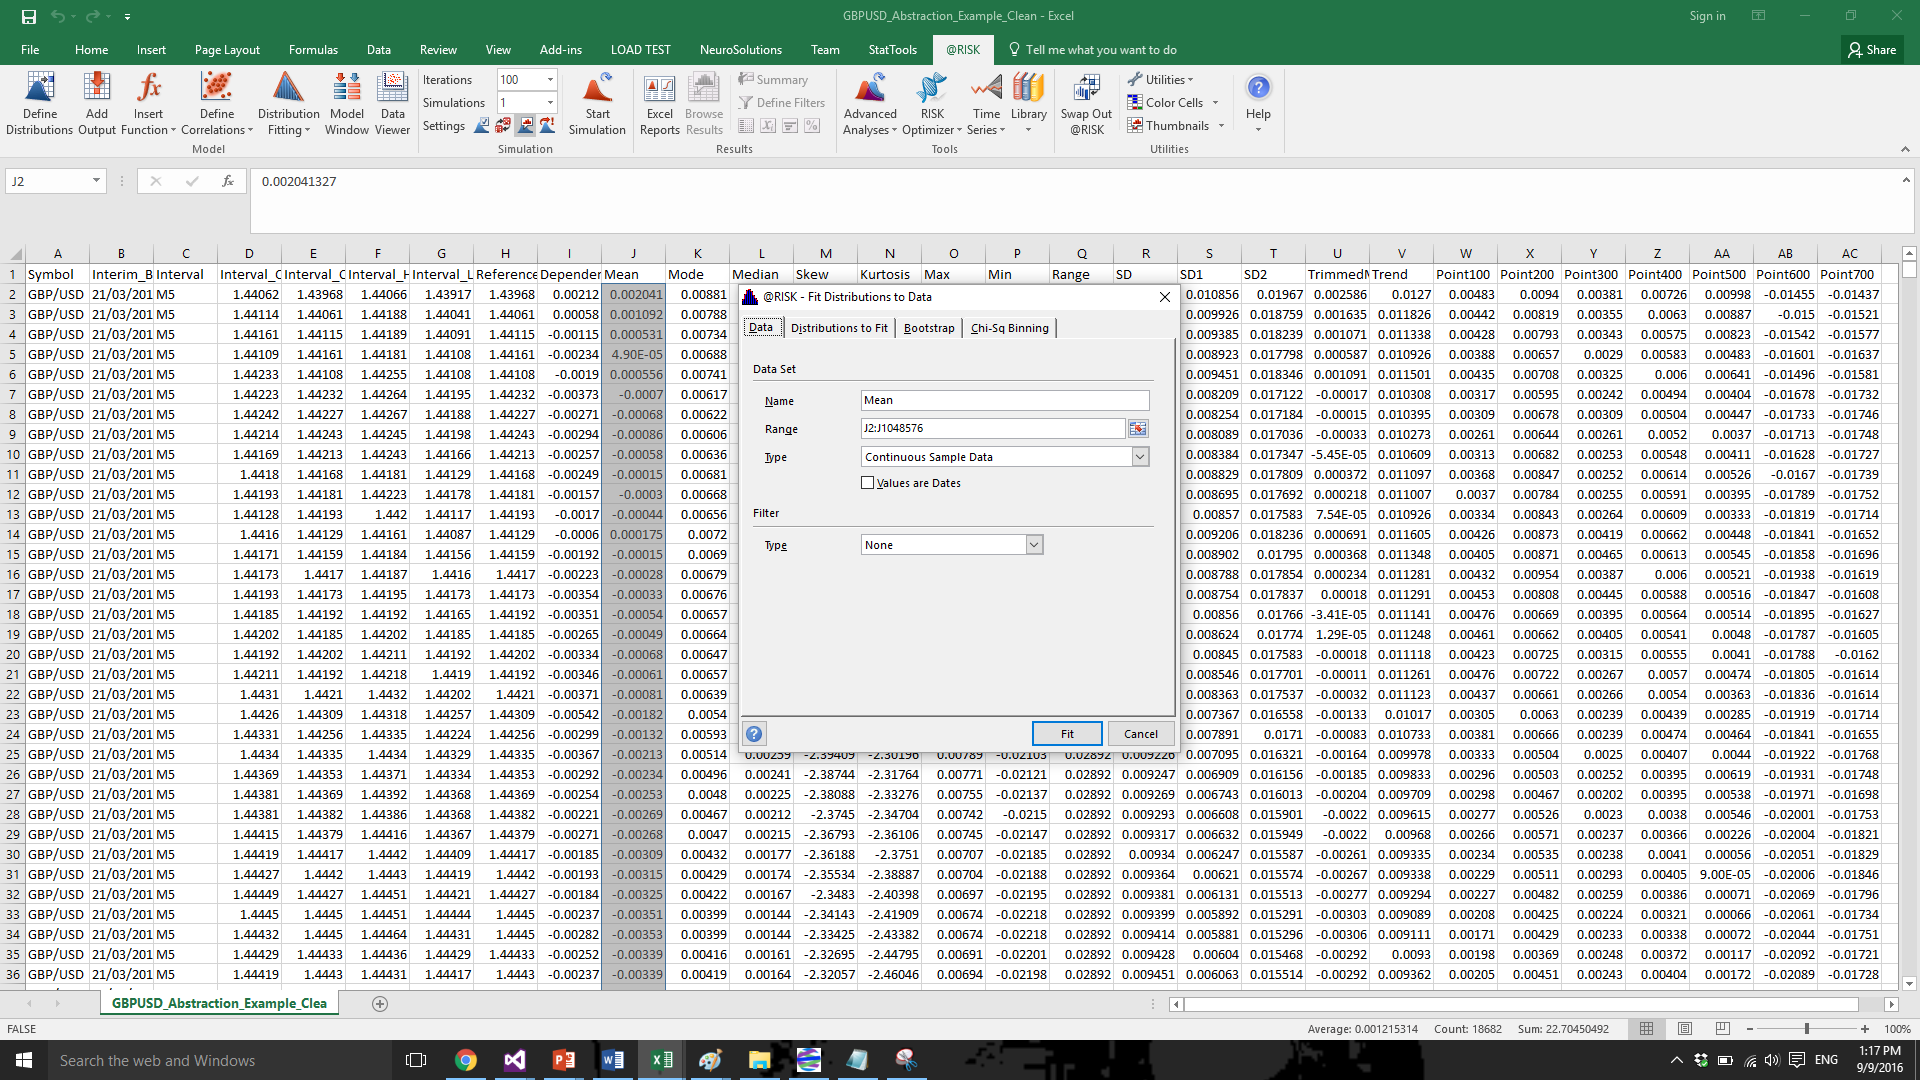Open Word from the taskbar
This screenshot has width=1920, height=1080.
point(612,1060)
